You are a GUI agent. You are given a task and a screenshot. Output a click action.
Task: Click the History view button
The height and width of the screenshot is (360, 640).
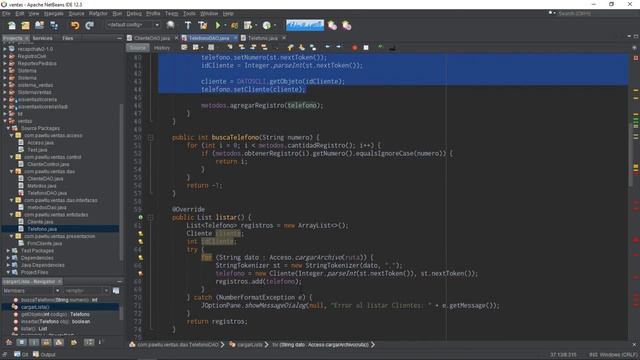coord(162,48)
